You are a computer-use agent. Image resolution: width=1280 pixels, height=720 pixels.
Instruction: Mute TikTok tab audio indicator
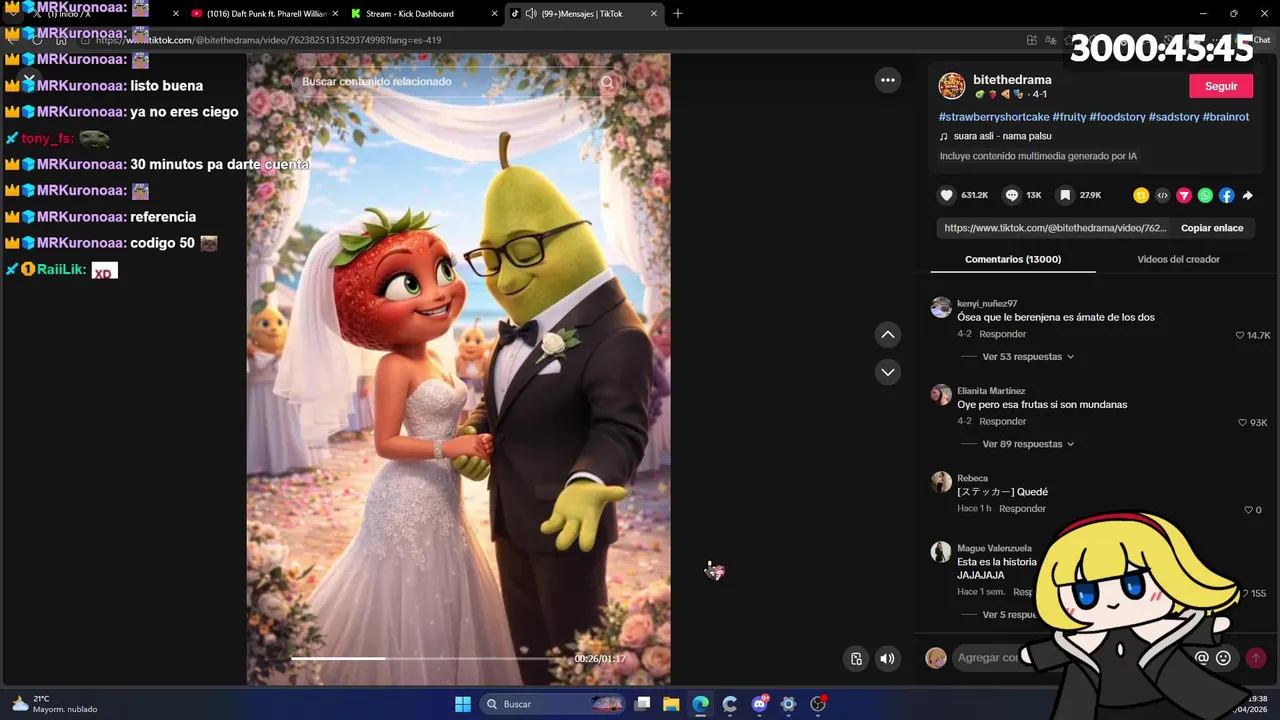531,14
